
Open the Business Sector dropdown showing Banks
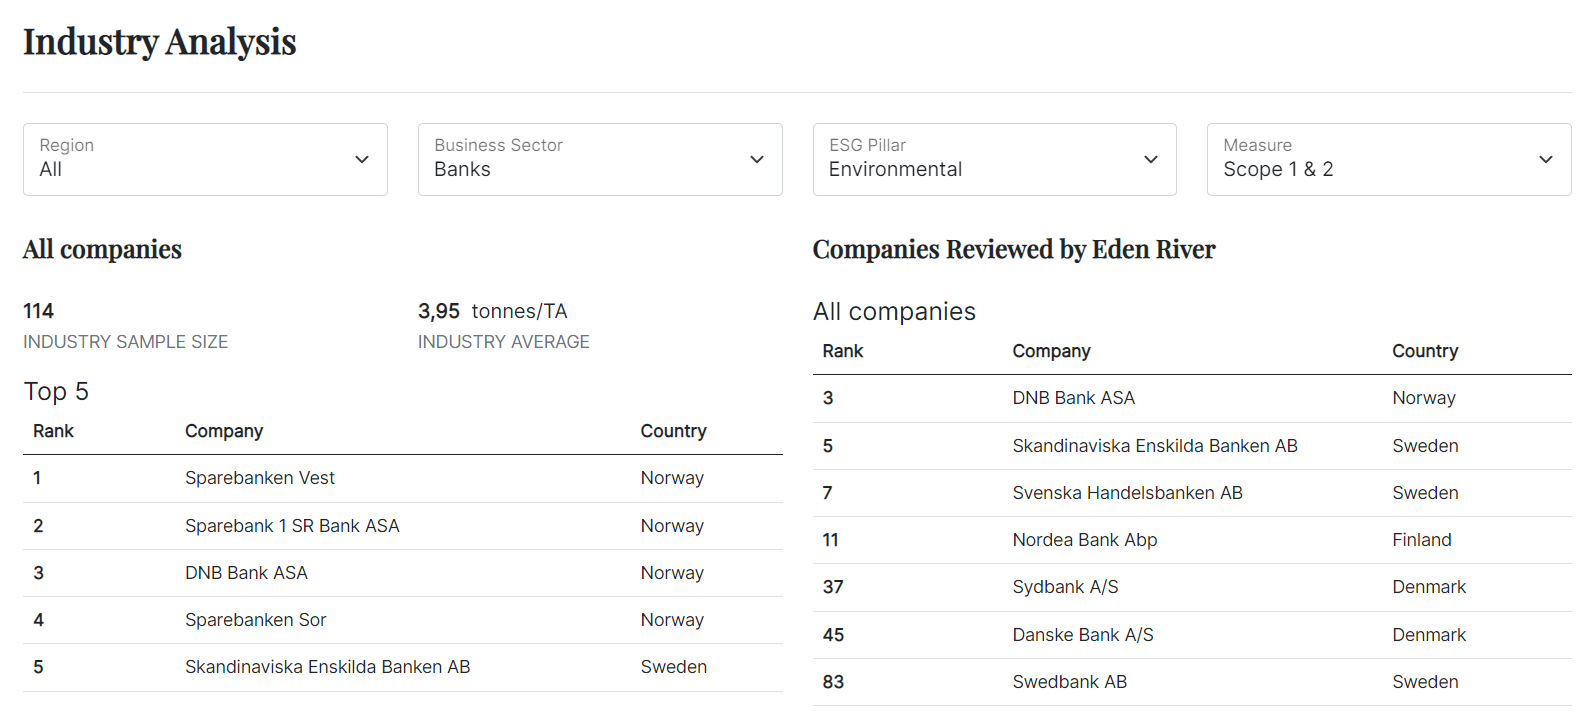click(x=600, y=159)
